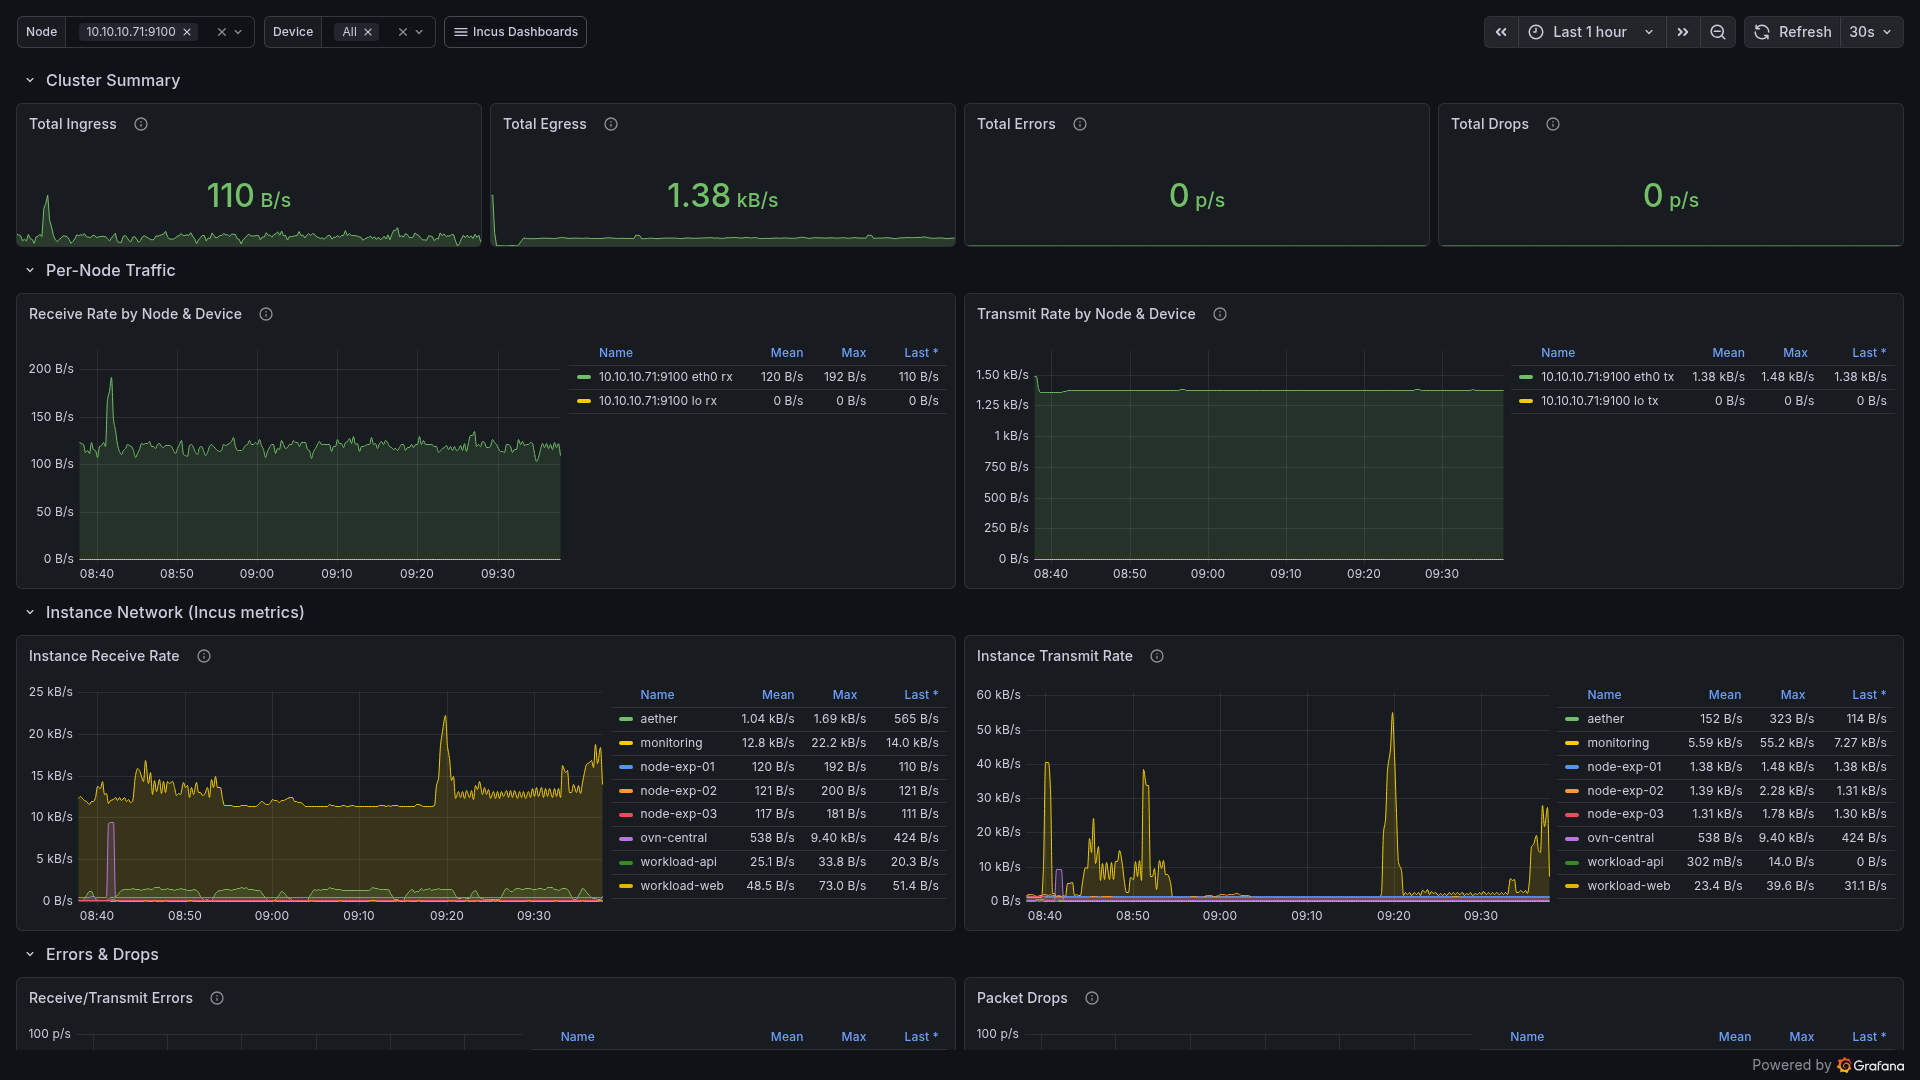This screenshot has height=1080, width=1920.
Task: Toggle lo tx series in Transmit Rate legend
Action: tap(1599, 401)
